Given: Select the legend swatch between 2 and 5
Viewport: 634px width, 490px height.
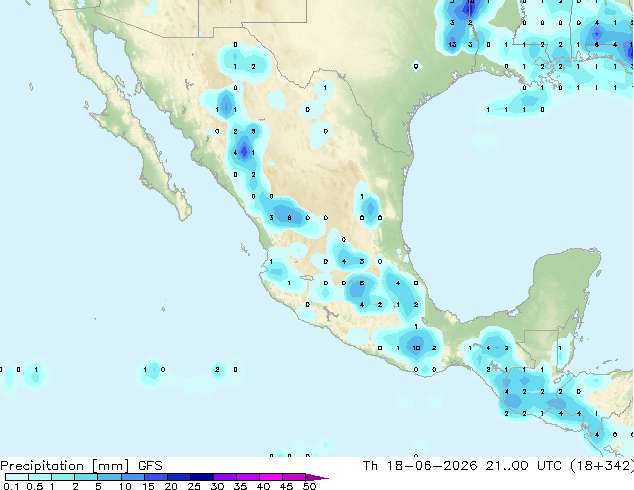Looking at the screenshot, I should pos(86,477).
